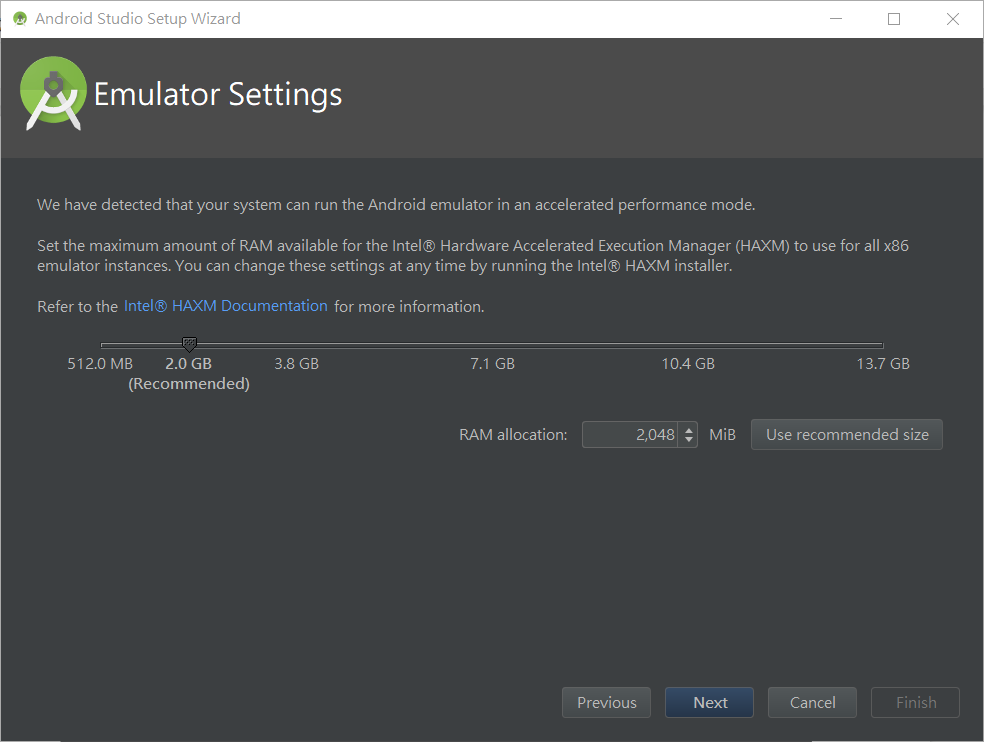Click the MiB unit label
Viewport: 984px width, 742px height.
722,434
